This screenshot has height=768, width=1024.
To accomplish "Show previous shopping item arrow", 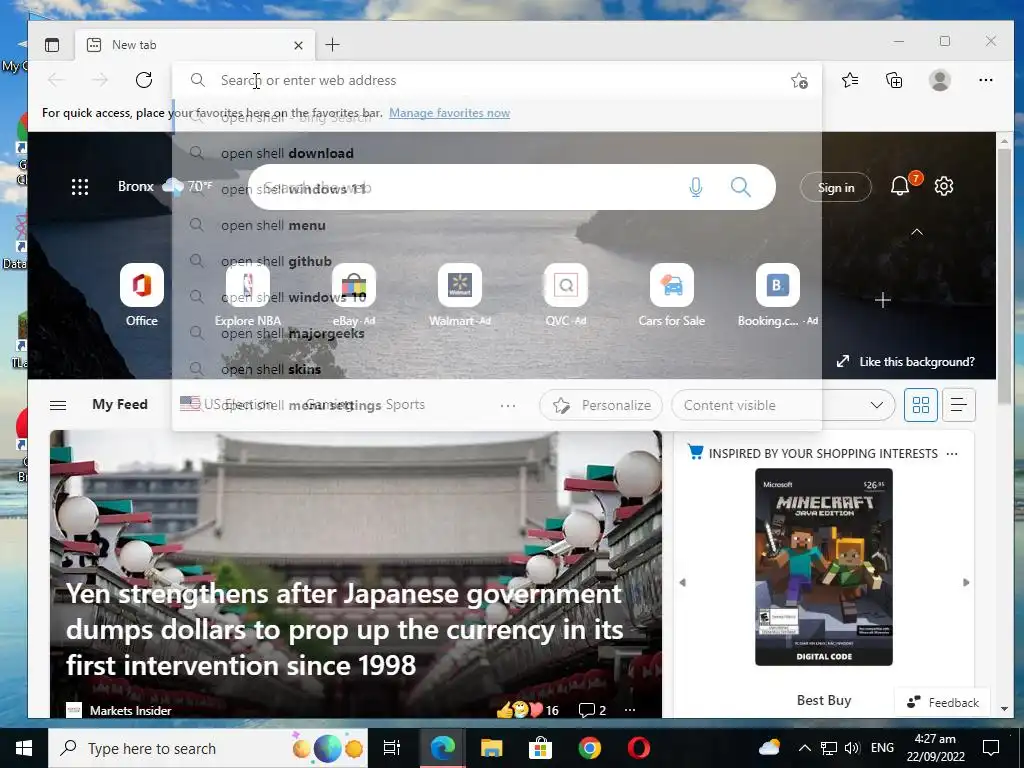I will click(682, 583).
